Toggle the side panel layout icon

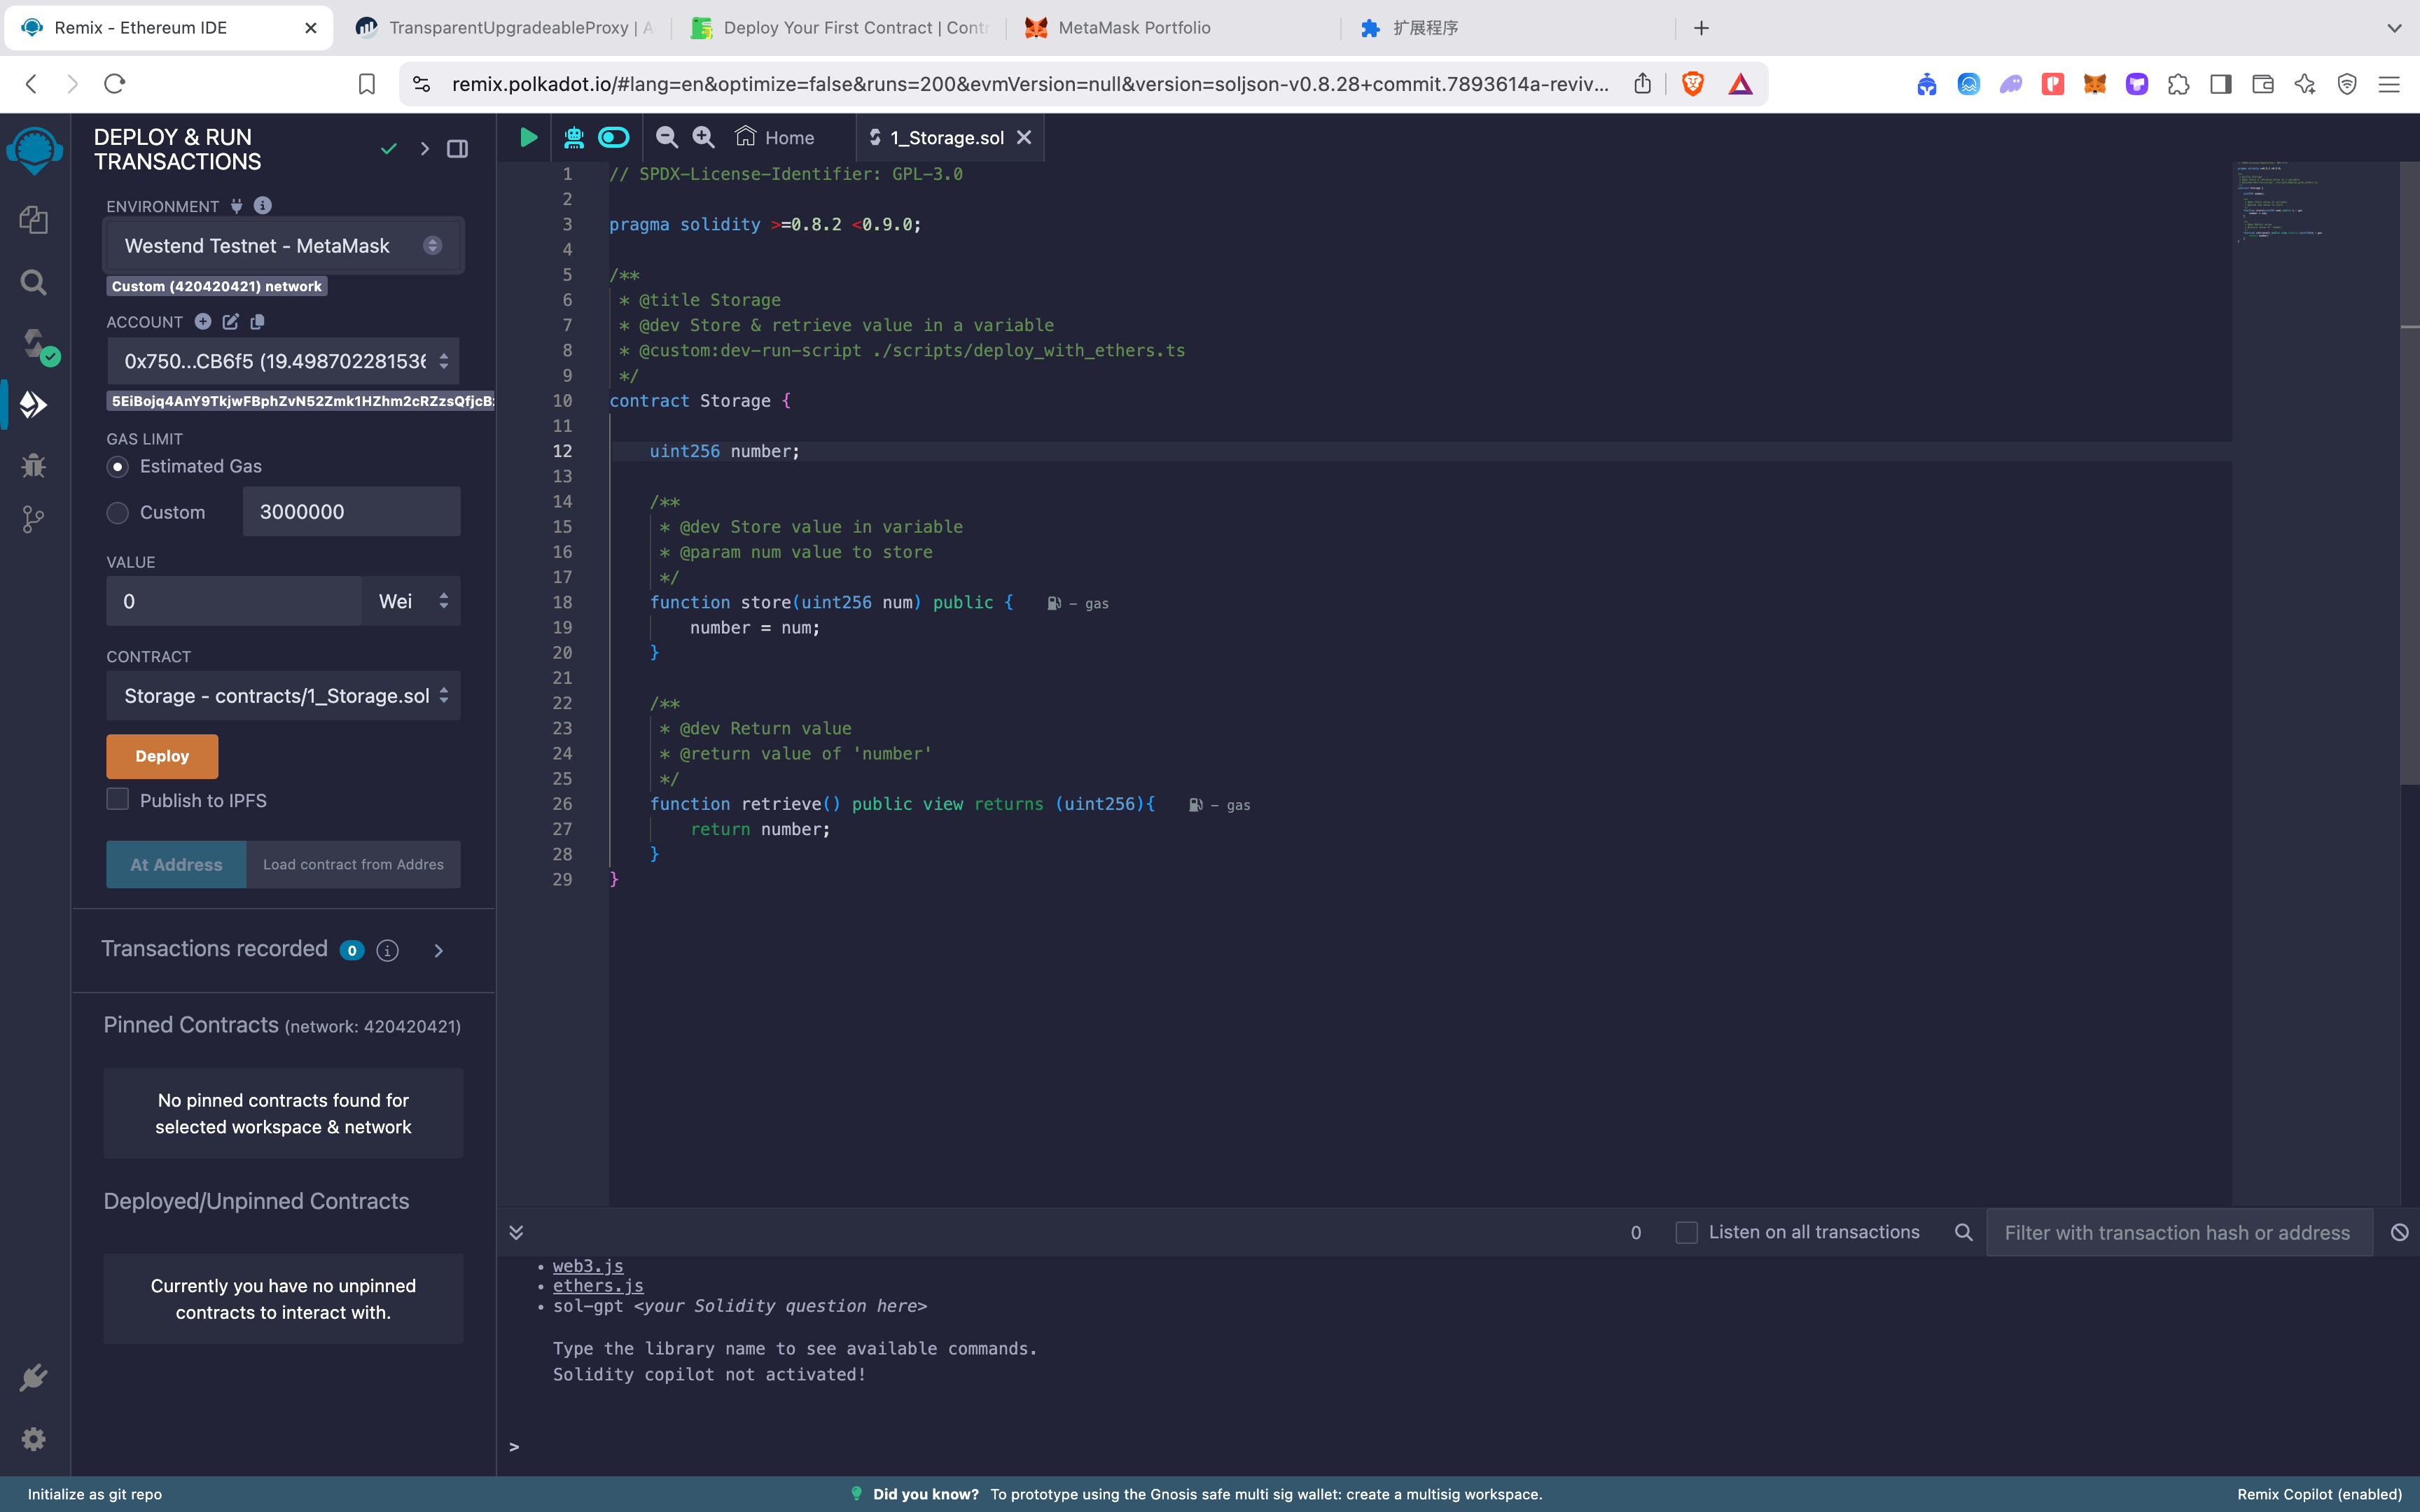(x=457, y=149)
